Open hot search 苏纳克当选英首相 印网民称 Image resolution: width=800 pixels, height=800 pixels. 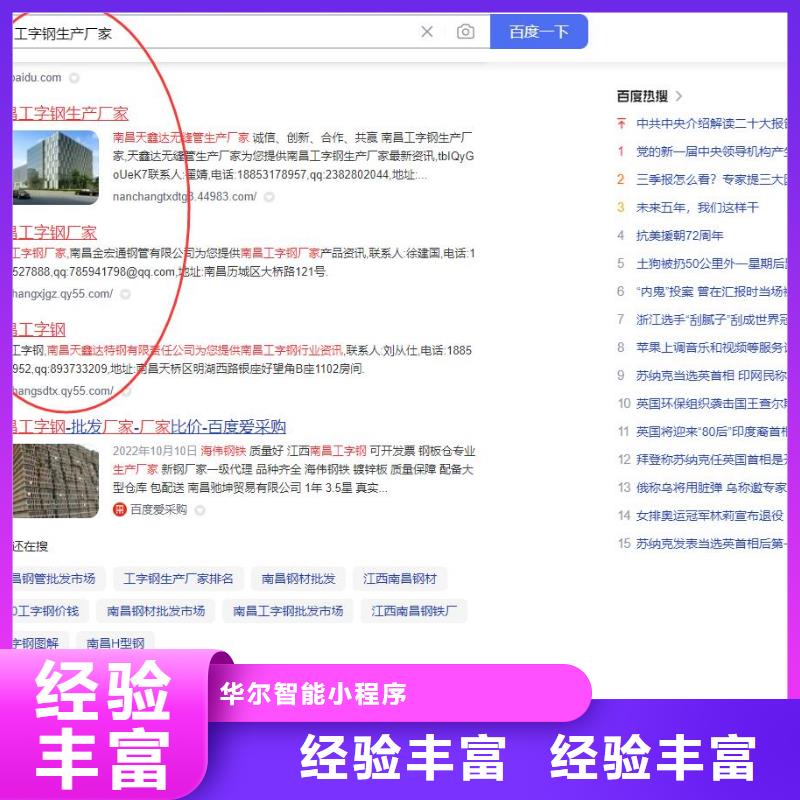point(711,376)
